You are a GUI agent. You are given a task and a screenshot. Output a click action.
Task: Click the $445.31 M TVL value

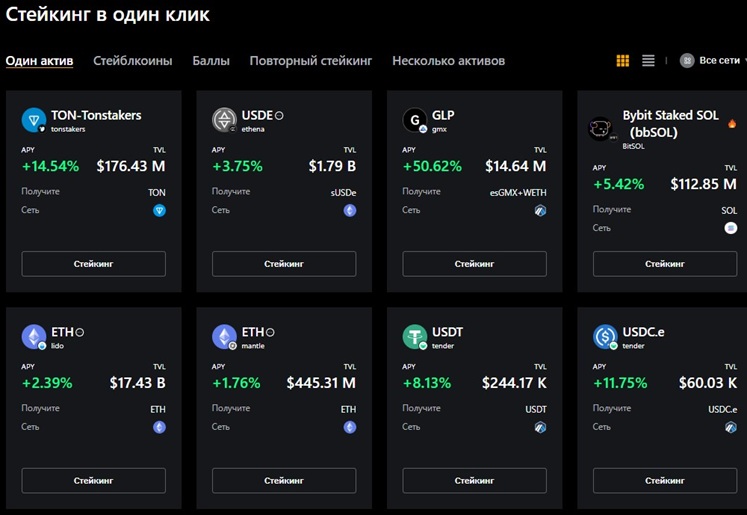coord(321,383)
